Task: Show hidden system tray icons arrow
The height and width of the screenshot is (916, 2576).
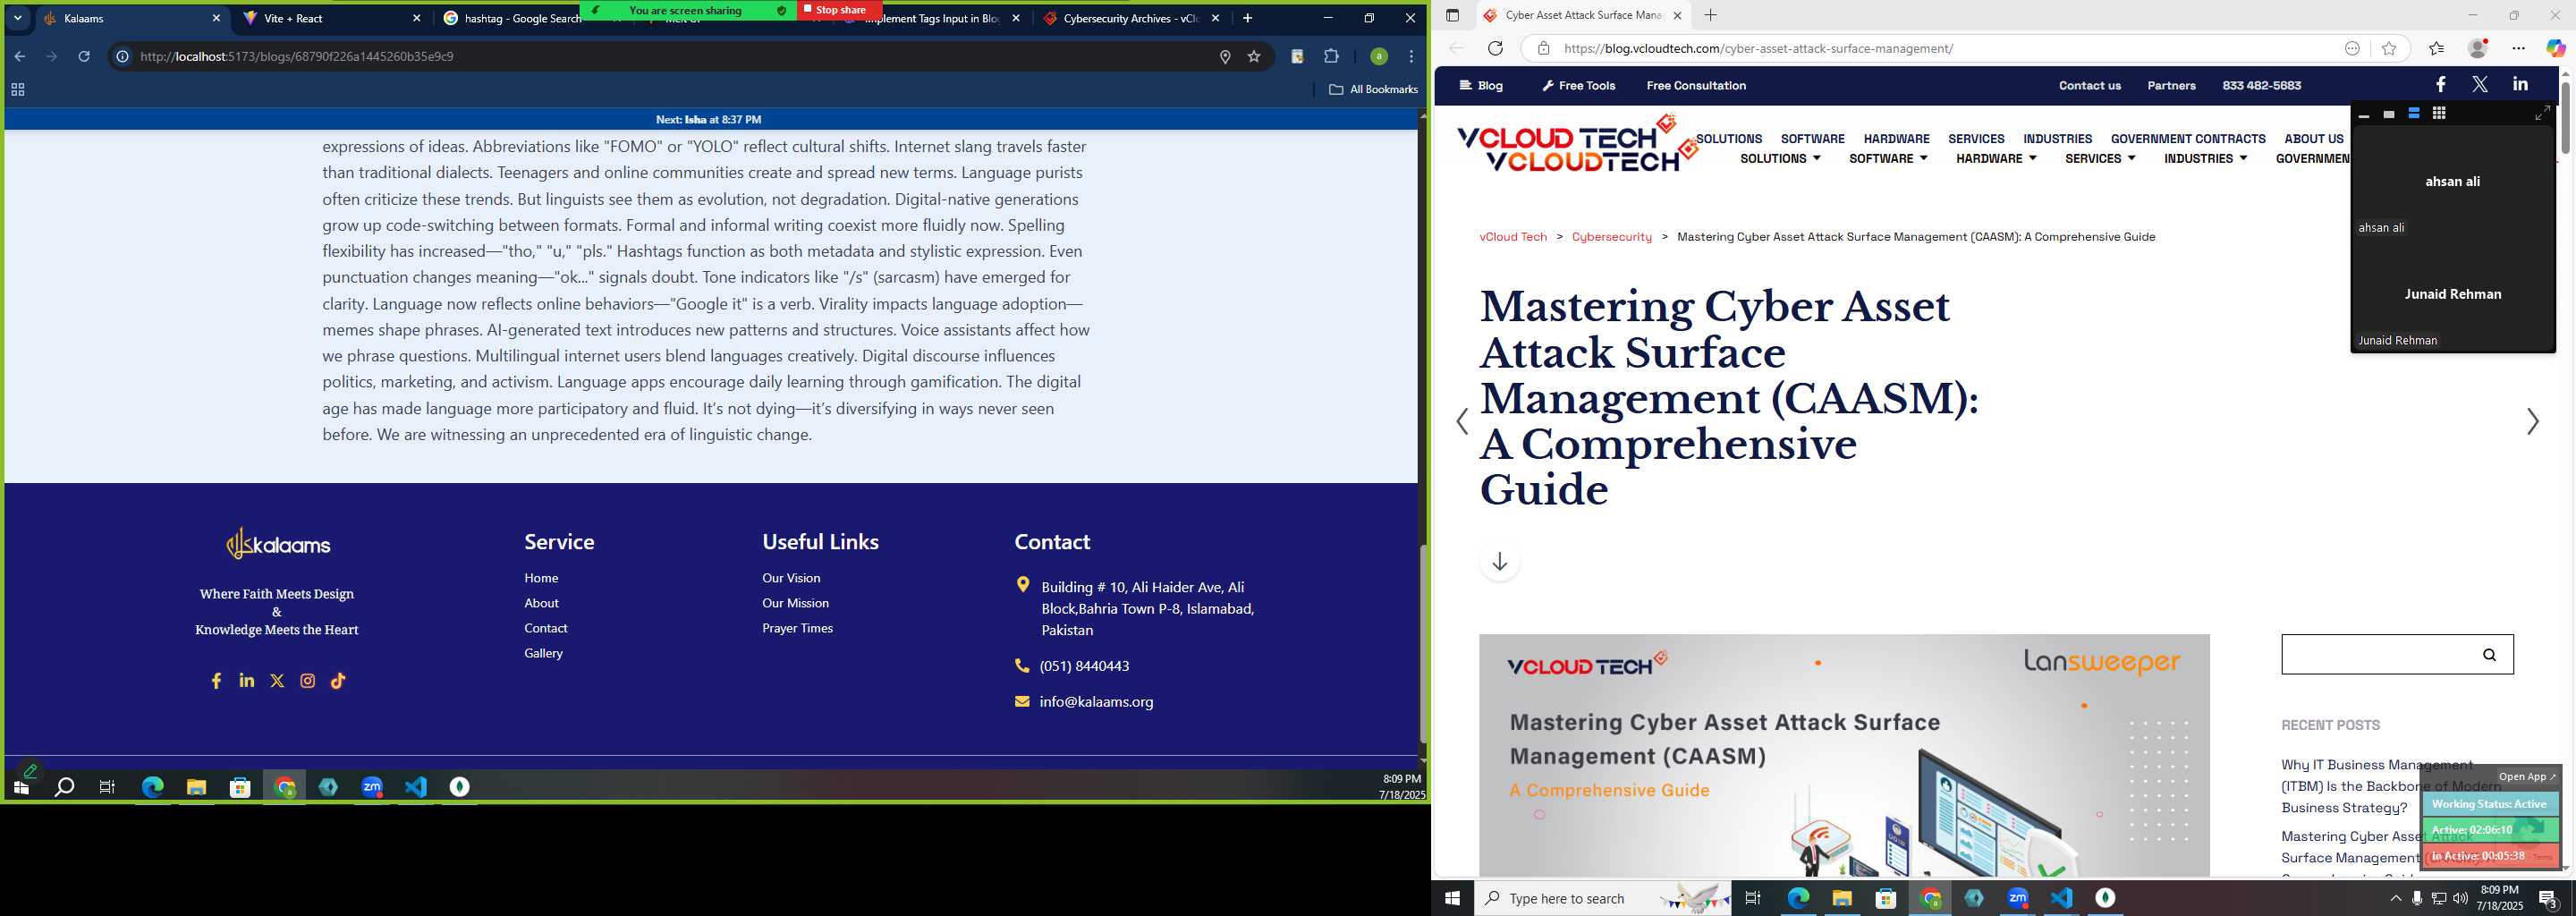Action: (2395, 898)
